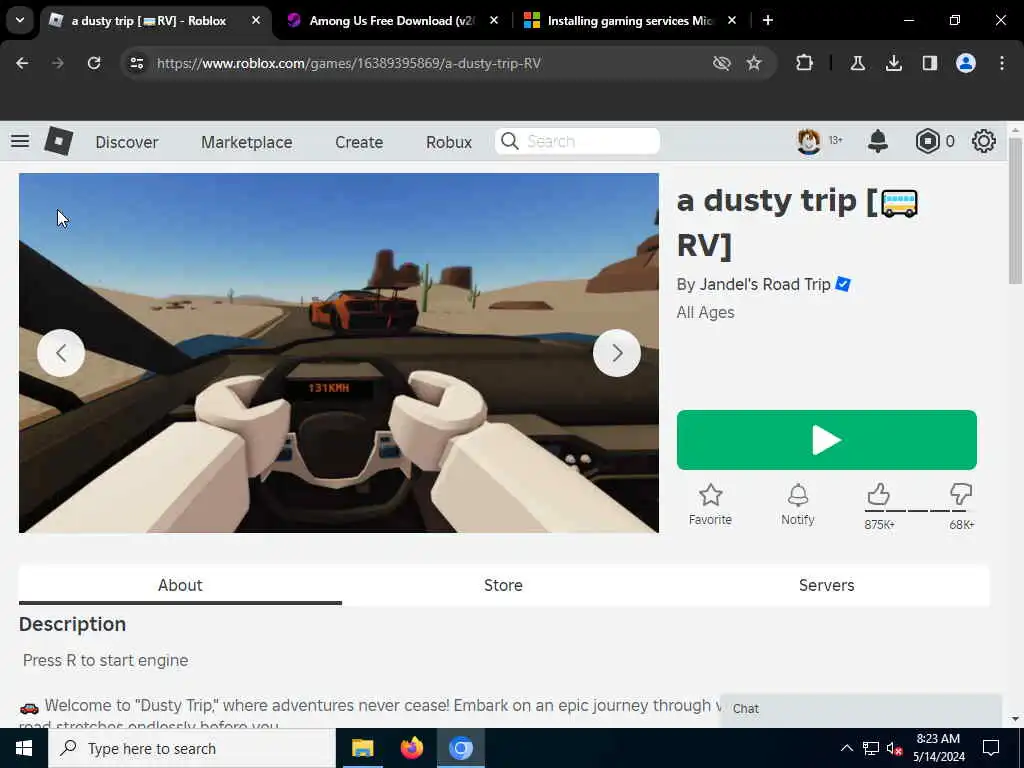Open the browser downloads icon
The image size is (1024, 768).
pyautogui.click(x=893, y=63)
